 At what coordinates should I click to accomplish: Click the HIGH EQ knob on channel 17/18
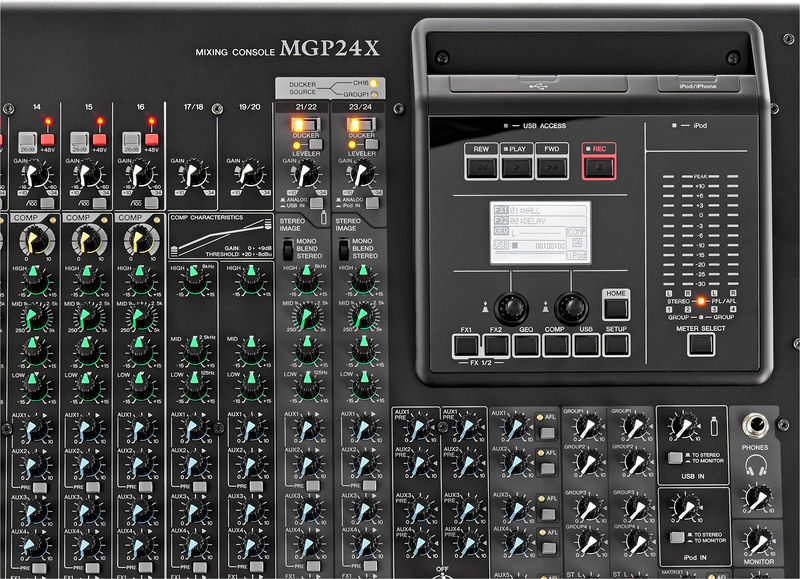(x=194, y=280)
